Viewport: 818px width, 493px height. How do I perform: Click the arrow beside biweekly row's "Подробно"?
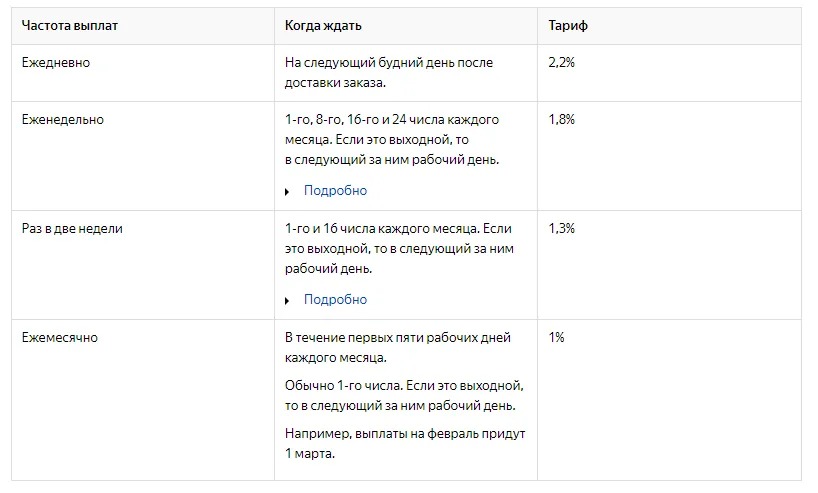tap(288, 300)
